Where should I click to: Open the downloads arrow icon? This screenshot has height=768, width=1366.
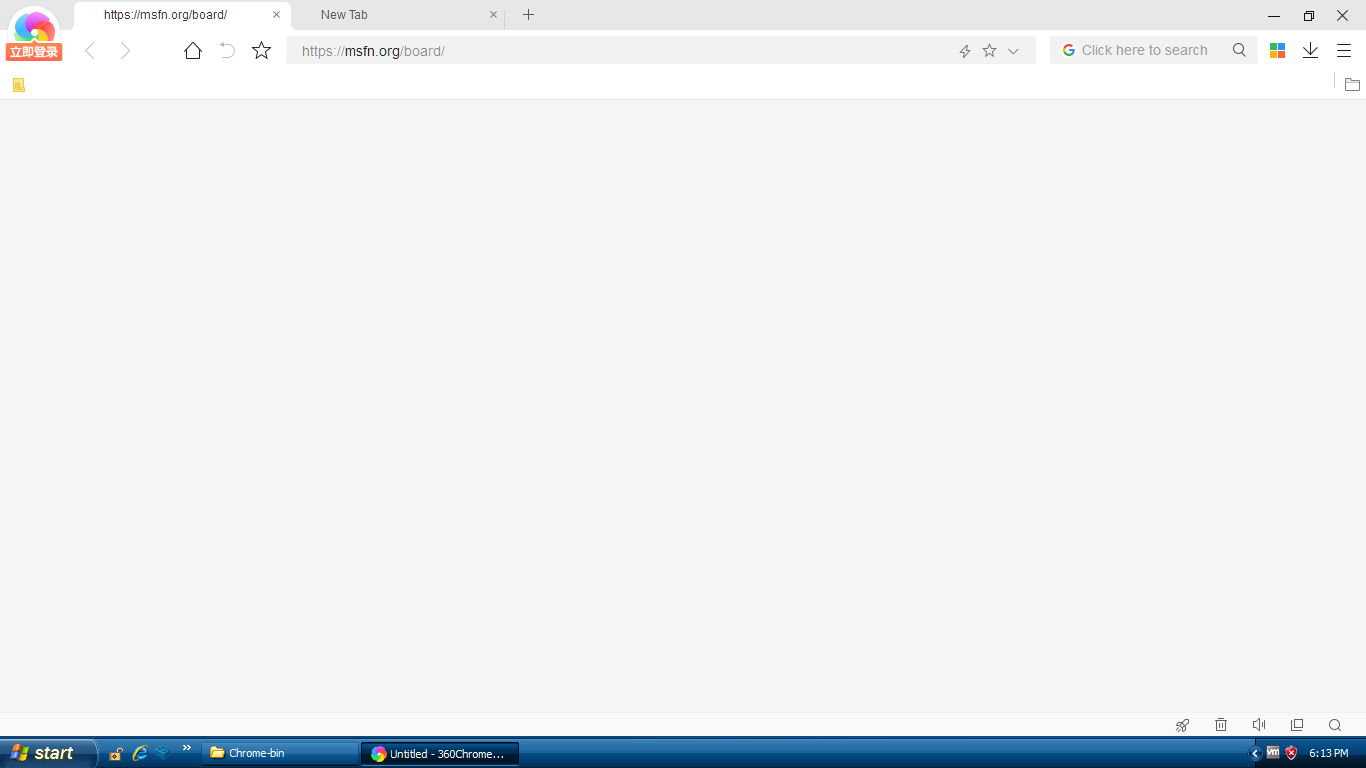(1310, 50)
